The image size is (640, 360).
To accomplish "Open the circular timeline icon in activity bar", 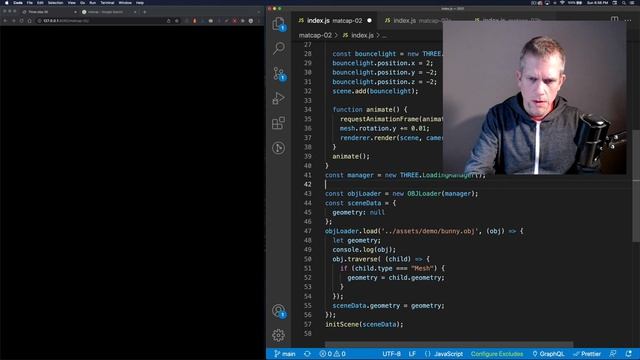I will click(279, 148).
